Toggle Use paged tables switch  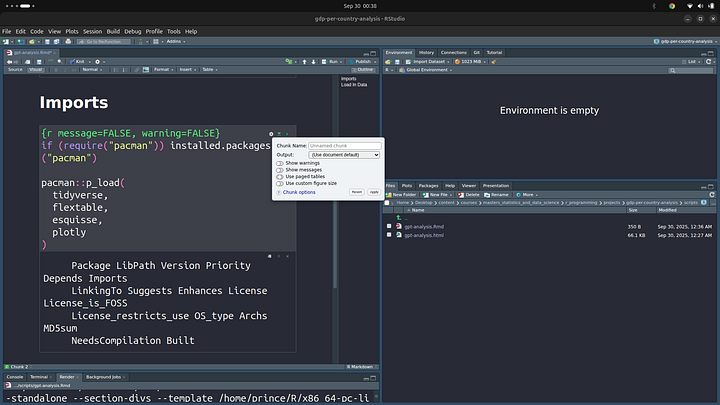click(x=280, y=177)
